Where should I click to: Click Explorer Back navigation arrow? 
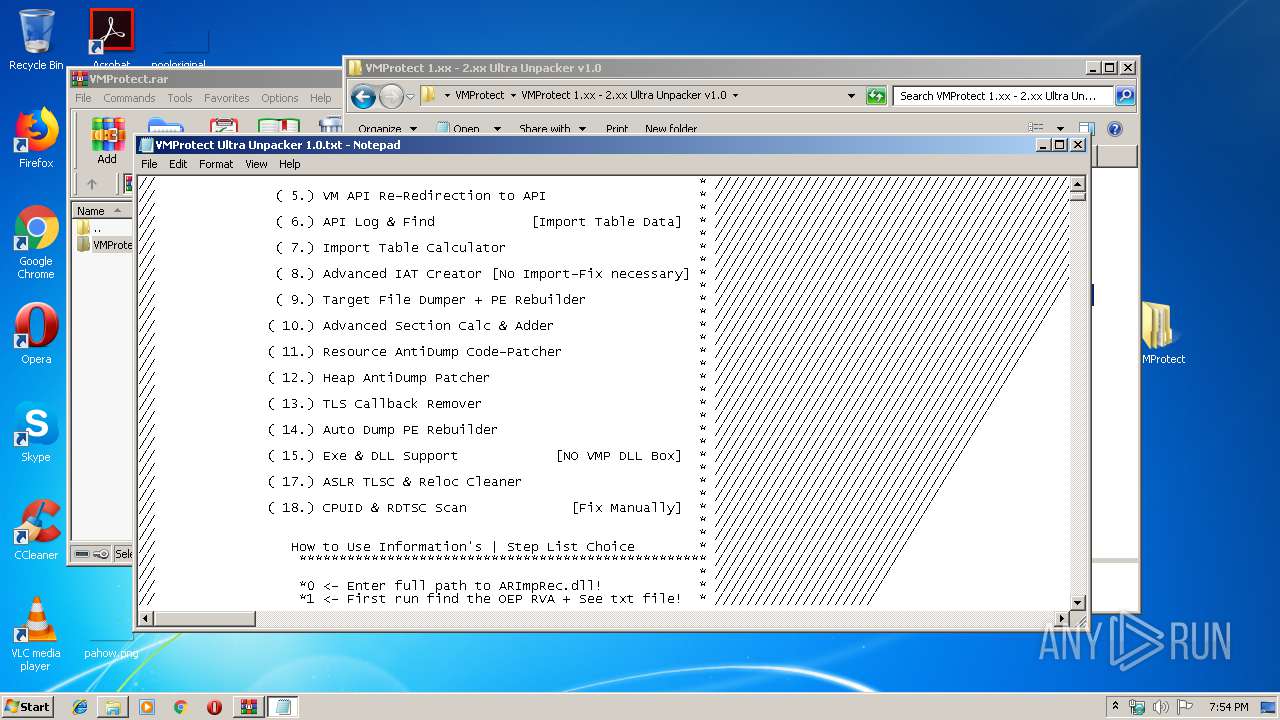[x=364, y=96]
